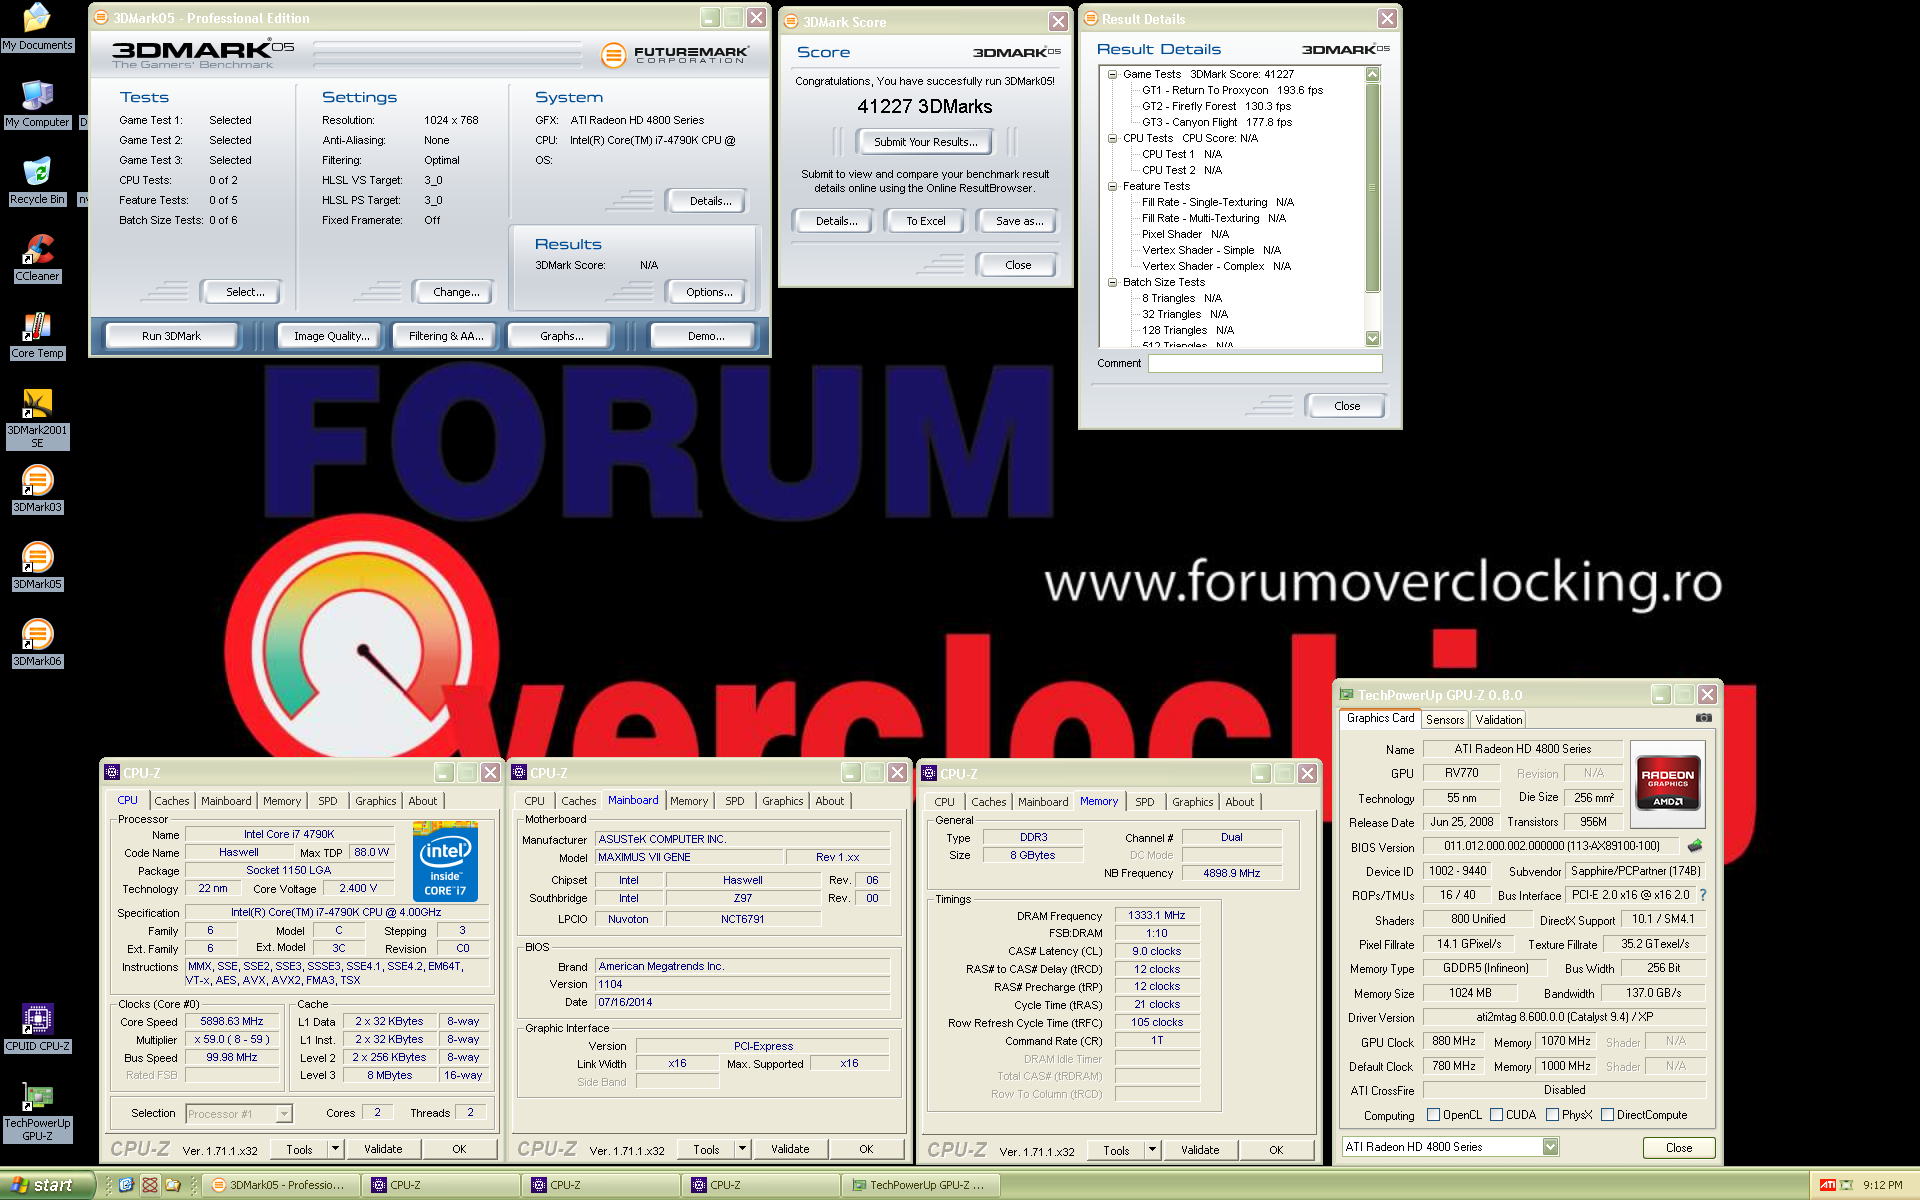The height and width of the screenshot is (1200, 1920).
Task: Click the Comment input field in Result Details
Action: (x=1265, y=364)
